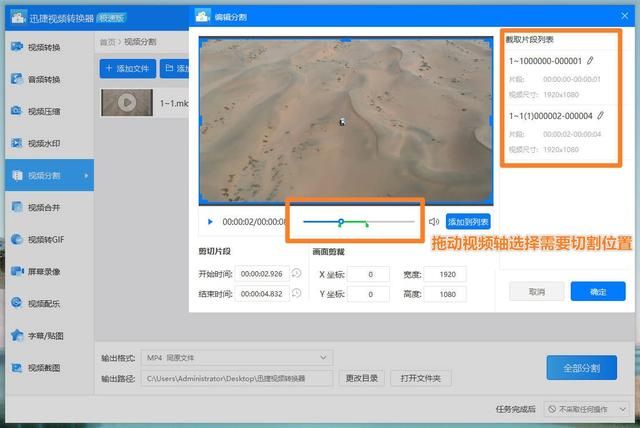This screenshot has width=640, height=428.
Task: Click the 取消 button
Action: point(537,292)
